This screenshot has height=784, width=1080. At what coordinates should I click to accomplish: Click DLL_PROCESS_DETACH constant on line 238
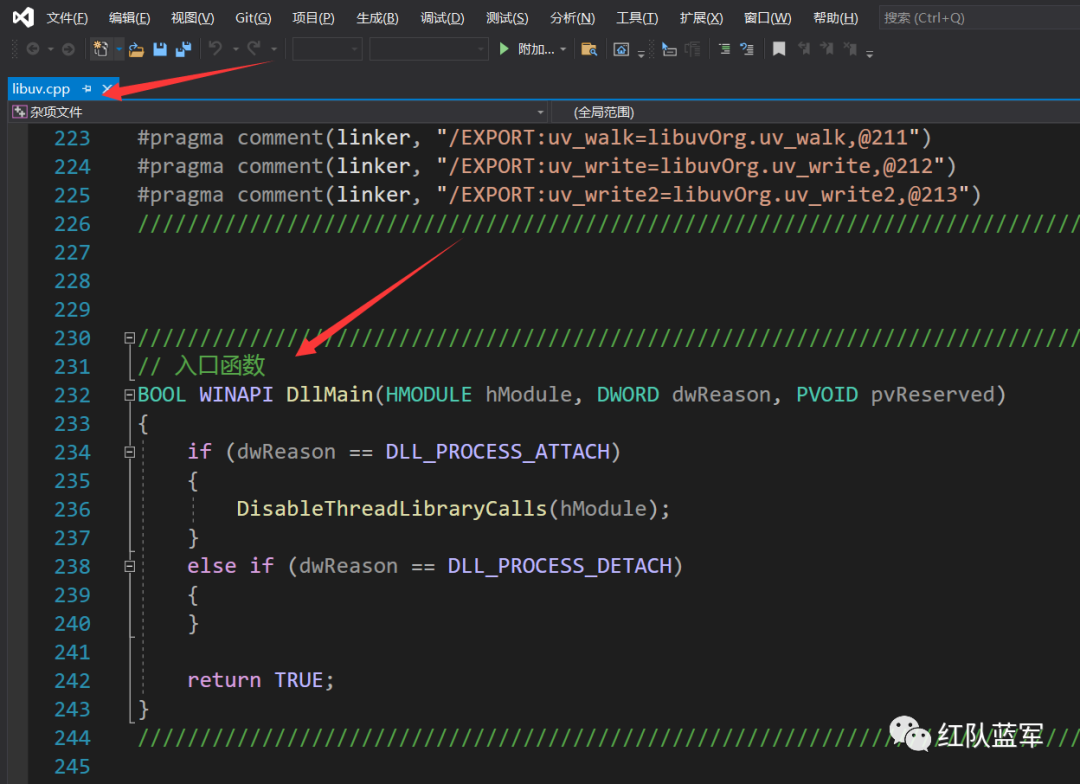click(559, 566)
